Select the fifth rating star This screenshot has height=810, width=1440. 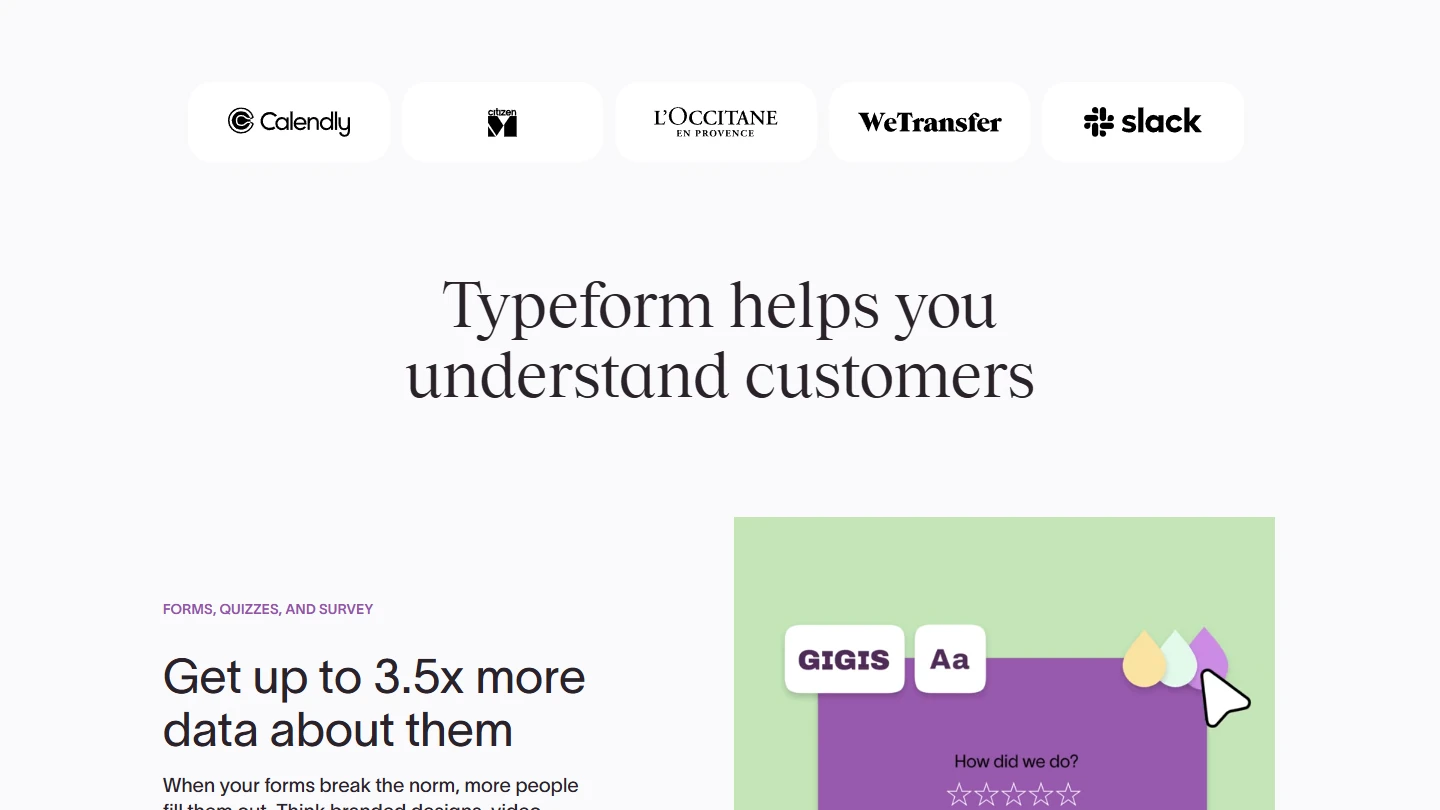click(1068, 795)
